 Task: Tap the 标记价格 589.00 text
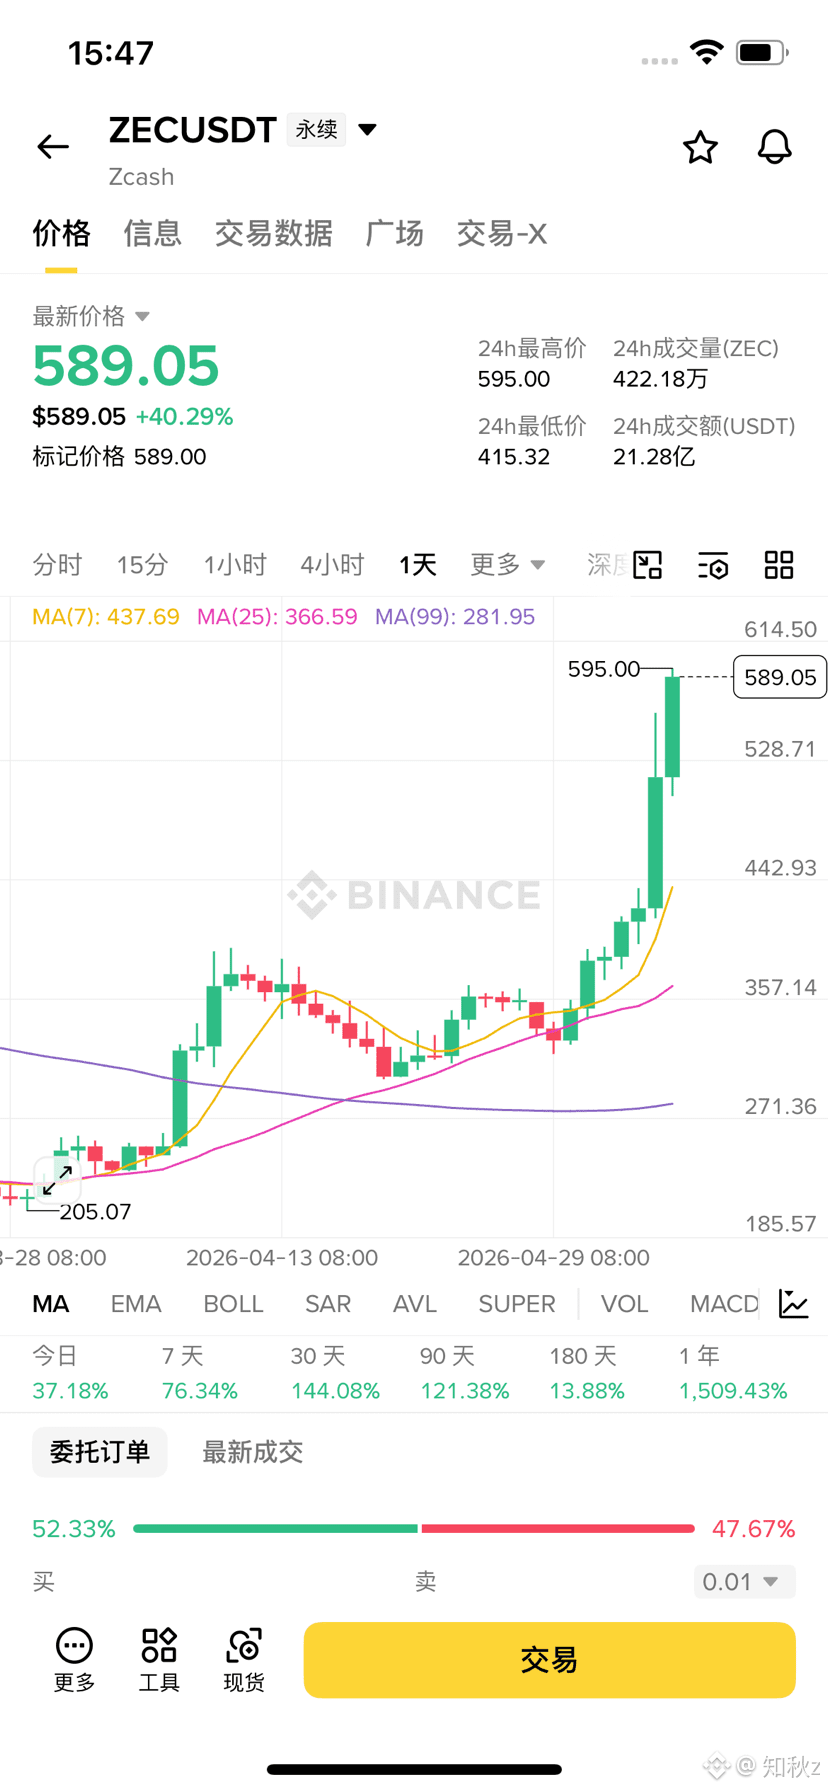point(119,457)
